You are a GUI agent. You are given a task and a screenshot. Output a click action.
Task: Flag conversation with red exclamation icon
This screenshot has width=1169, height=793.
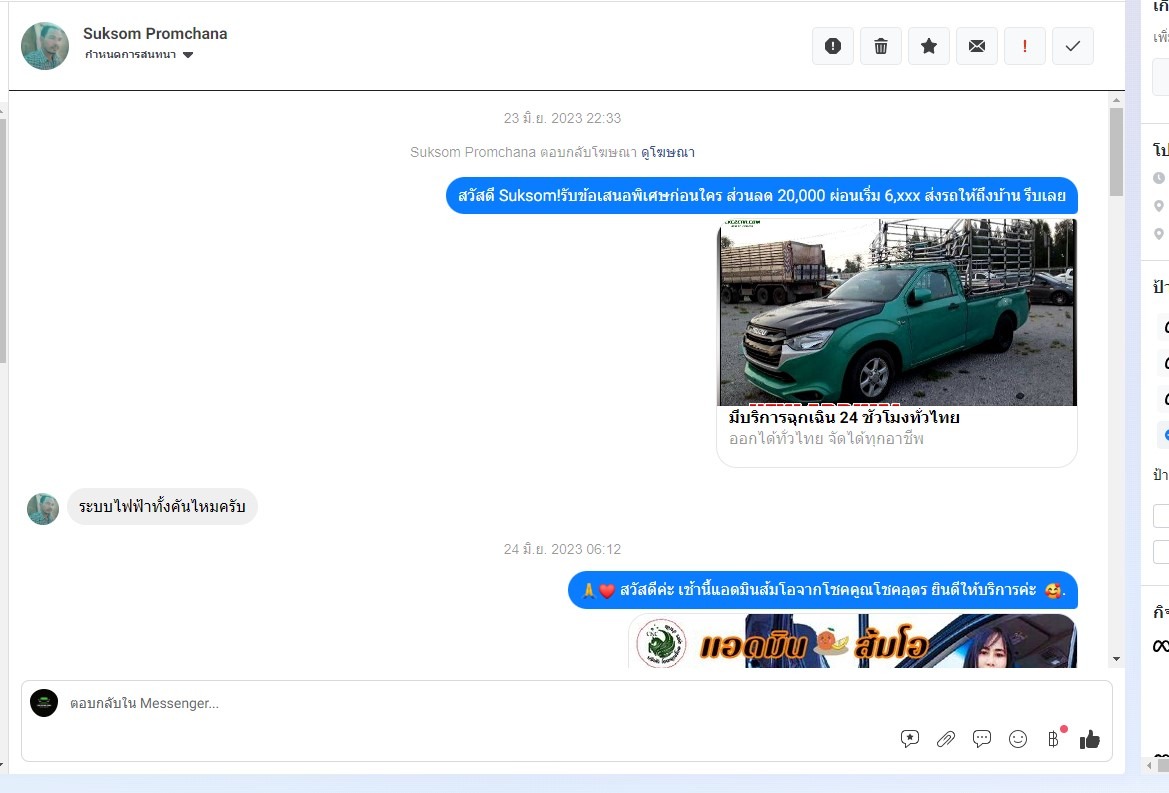click(1024, 46)
